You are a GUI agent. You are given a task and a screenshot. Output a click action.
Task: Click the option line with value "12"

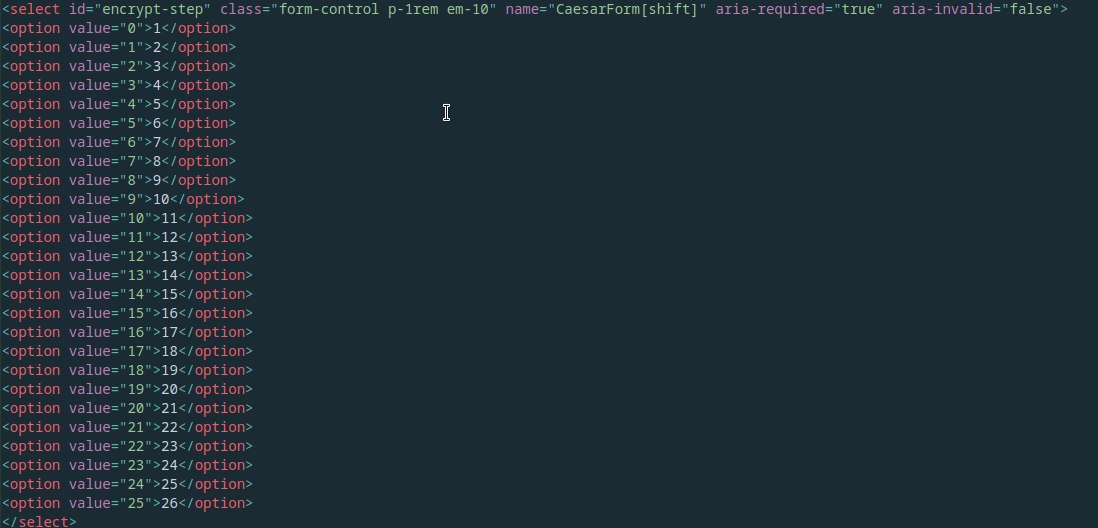(127, 256)
